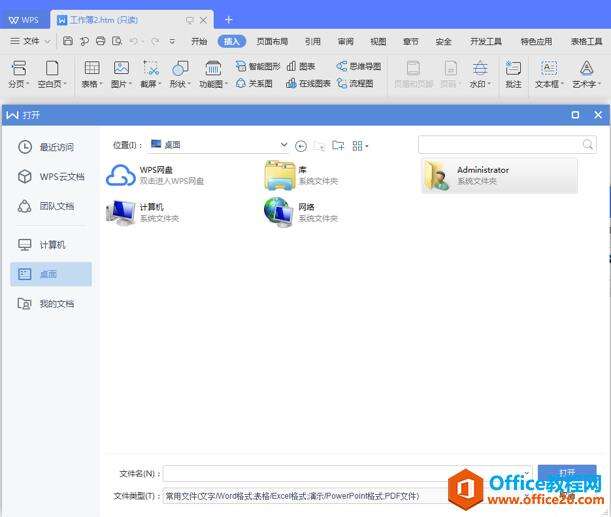The image size is (611, 517).
Task: Add a new document tab with plus
Action: click(229, 19)
